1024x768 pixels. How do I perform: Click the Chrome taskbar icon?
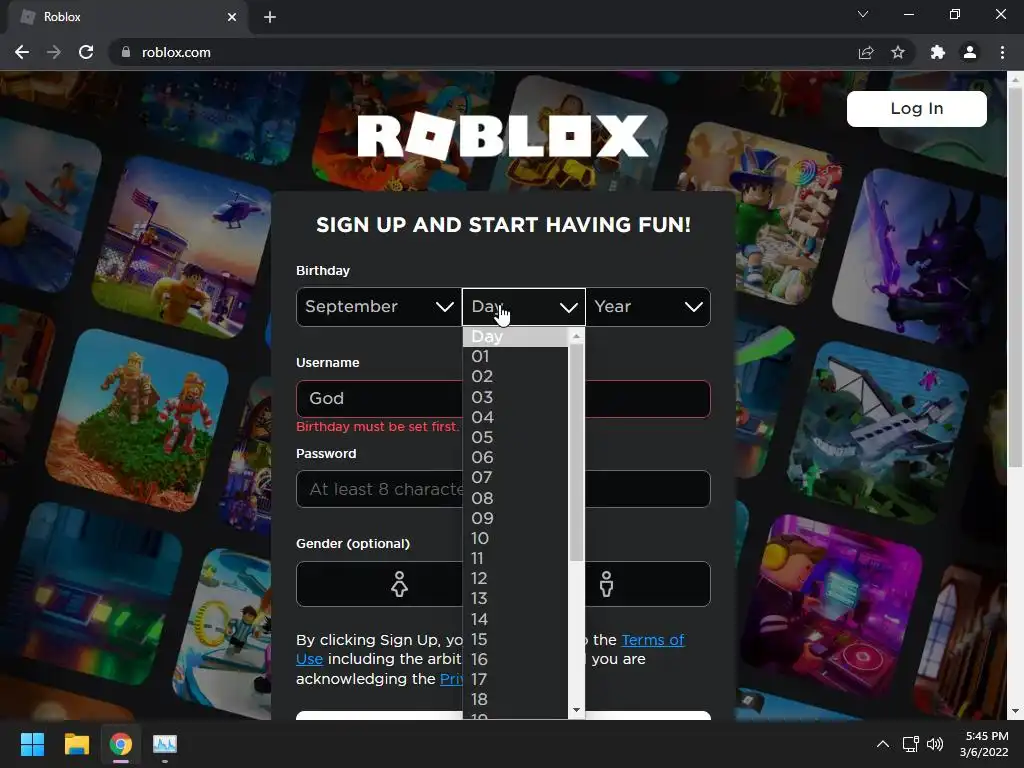[x=121, y=744]
